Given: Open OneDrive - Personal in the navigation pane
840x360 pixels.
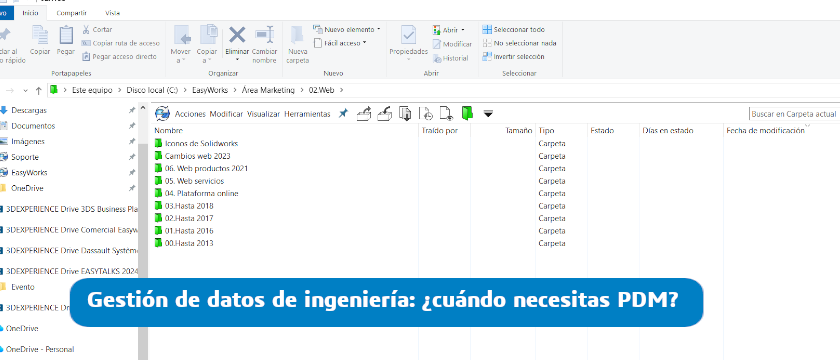Looking at the screenshot, I should (40, 349).
